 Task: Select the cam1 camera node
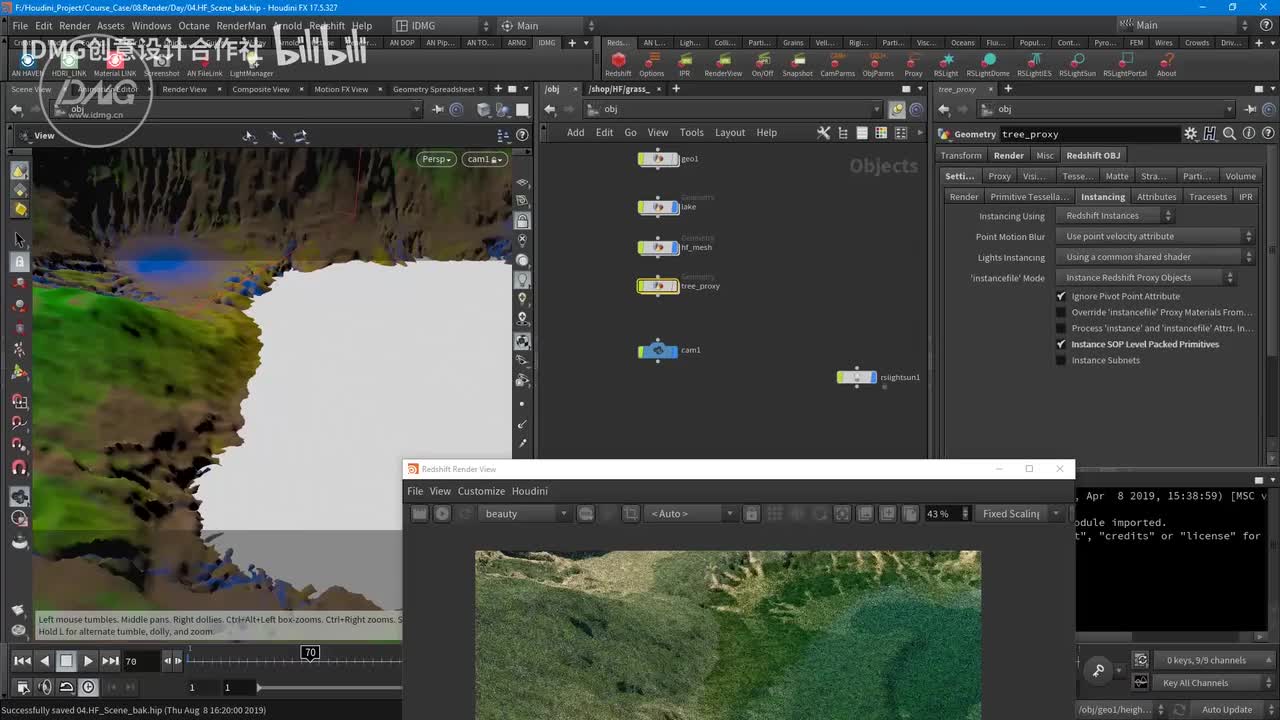(658, 350)
